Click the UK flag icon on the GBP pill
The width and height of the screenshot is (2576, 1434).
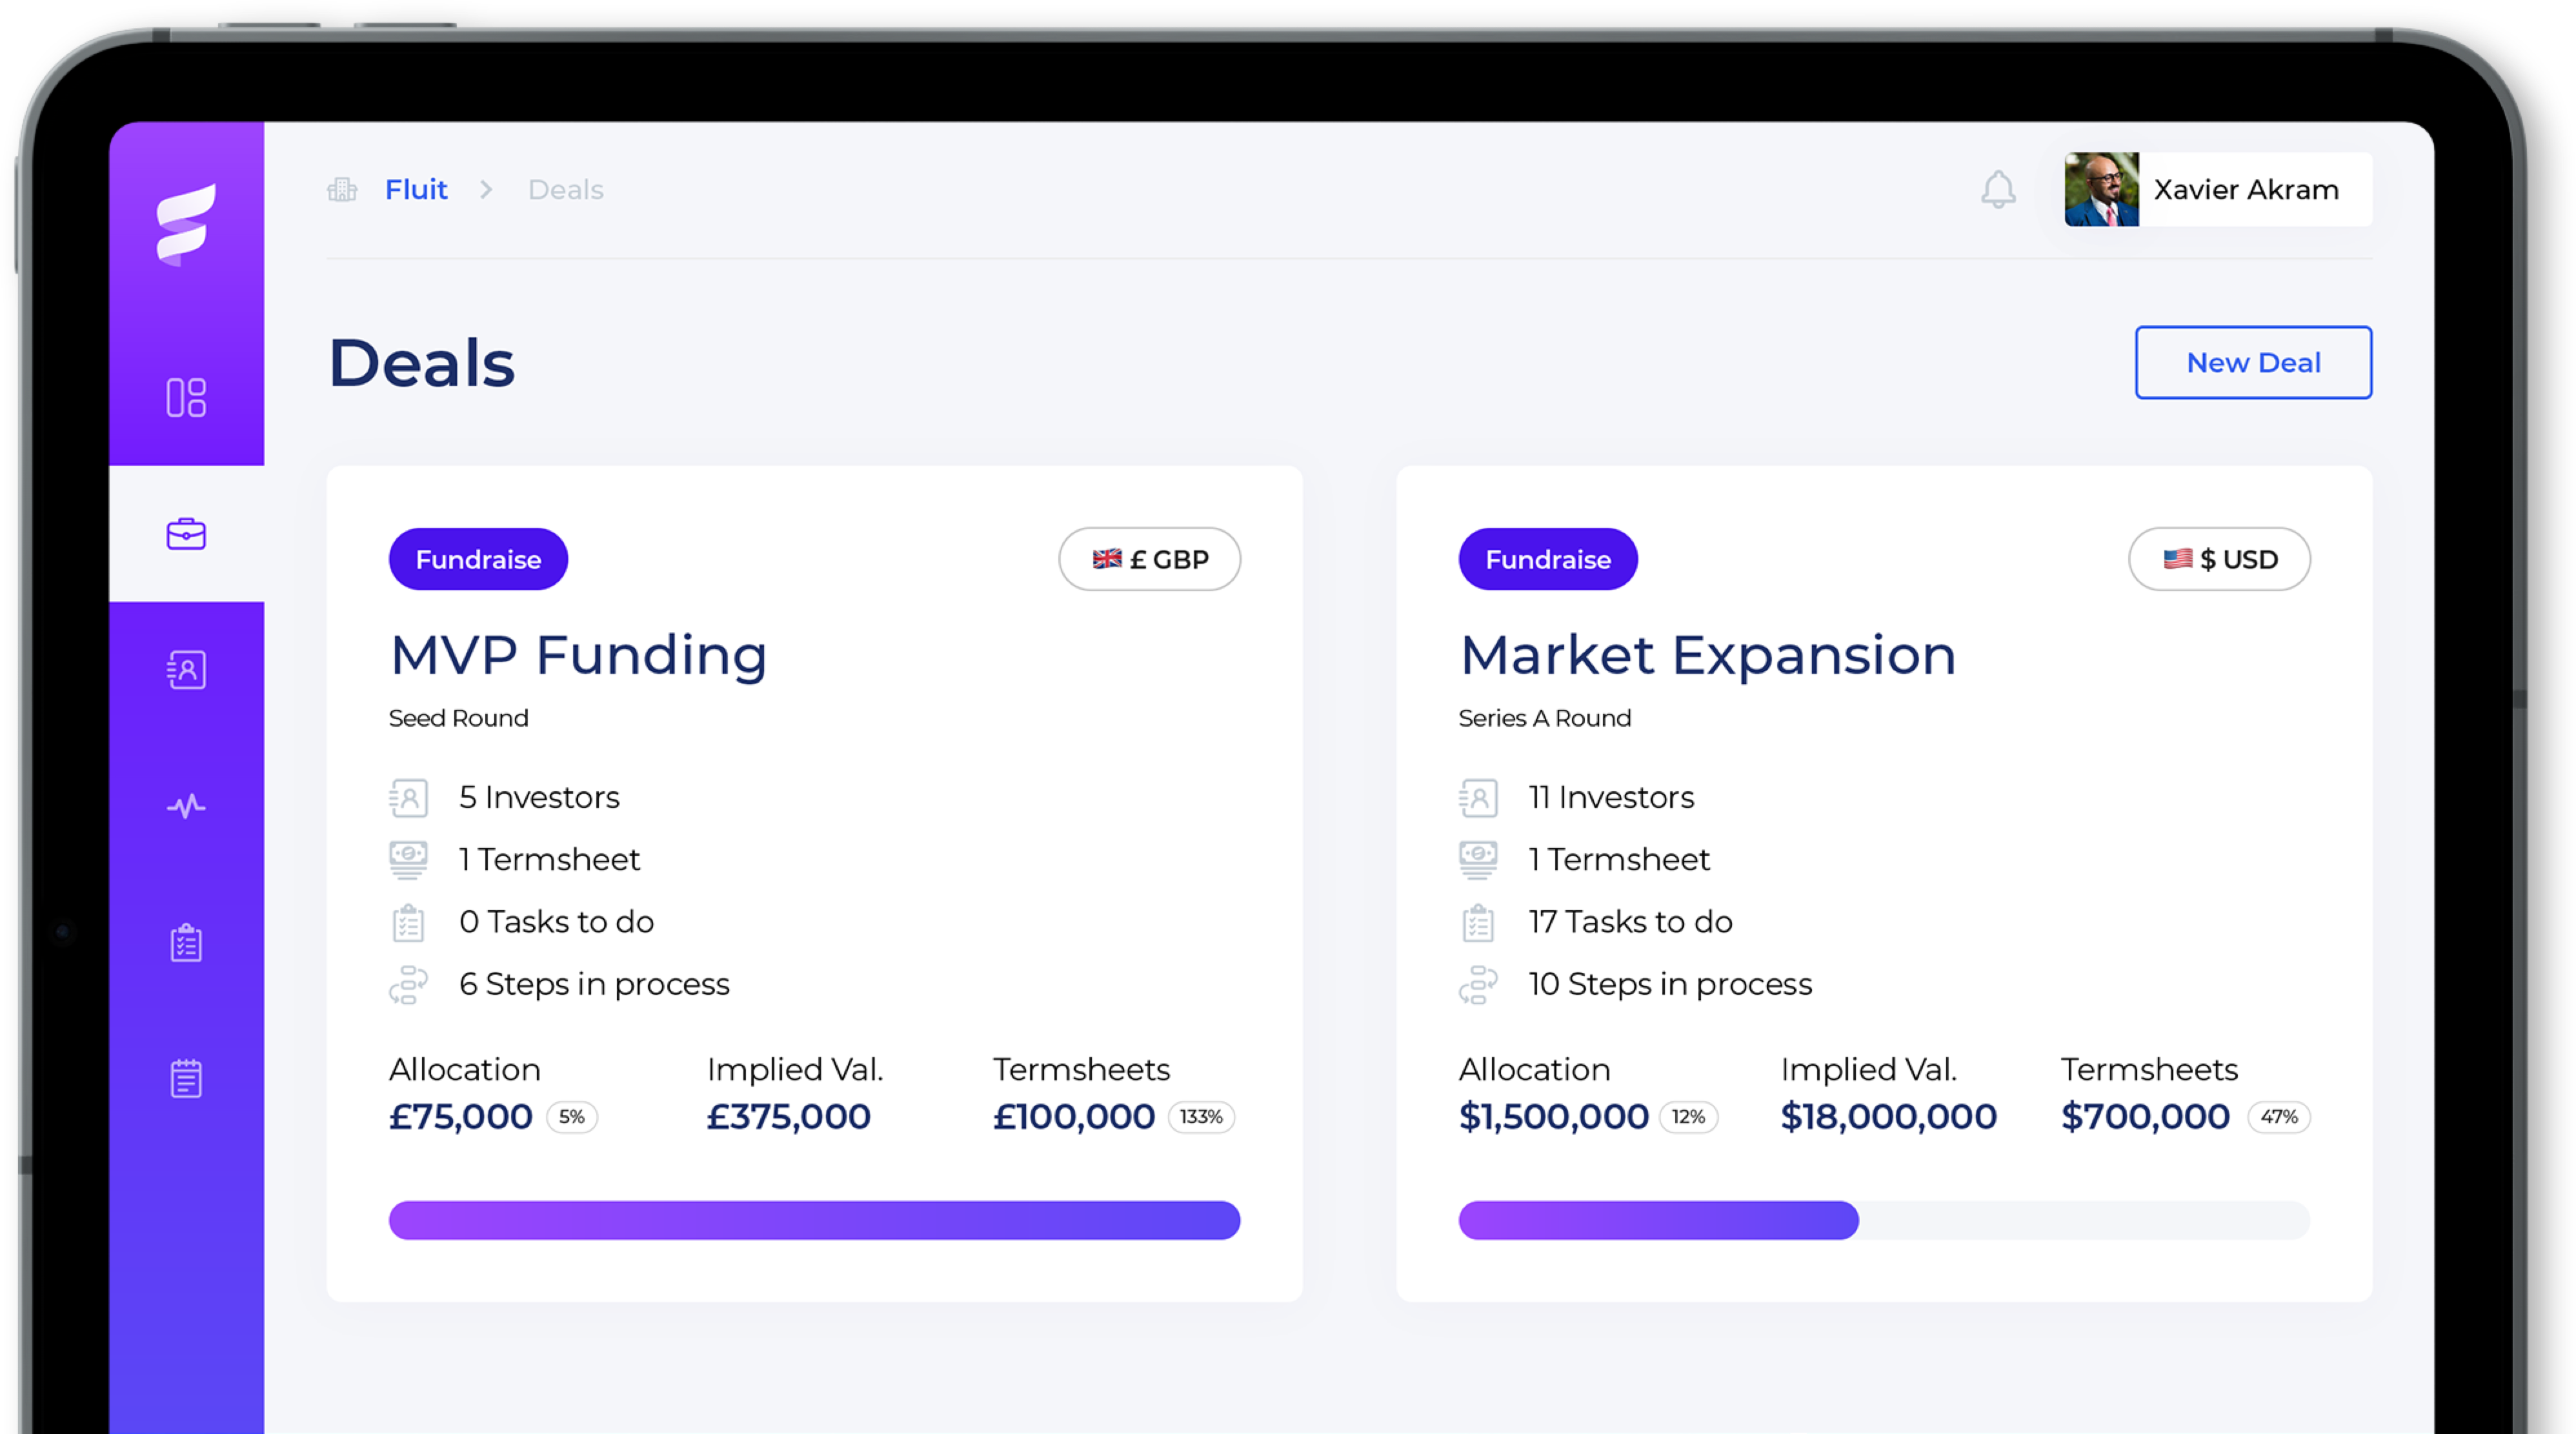tap(1107, 559)
